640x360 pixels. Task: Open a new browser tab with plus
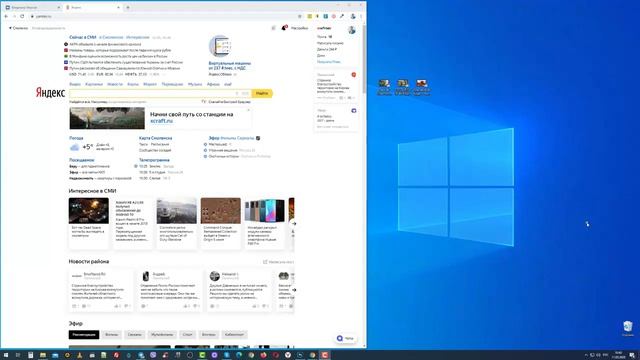pyautogui.click(x=128, y=7)
